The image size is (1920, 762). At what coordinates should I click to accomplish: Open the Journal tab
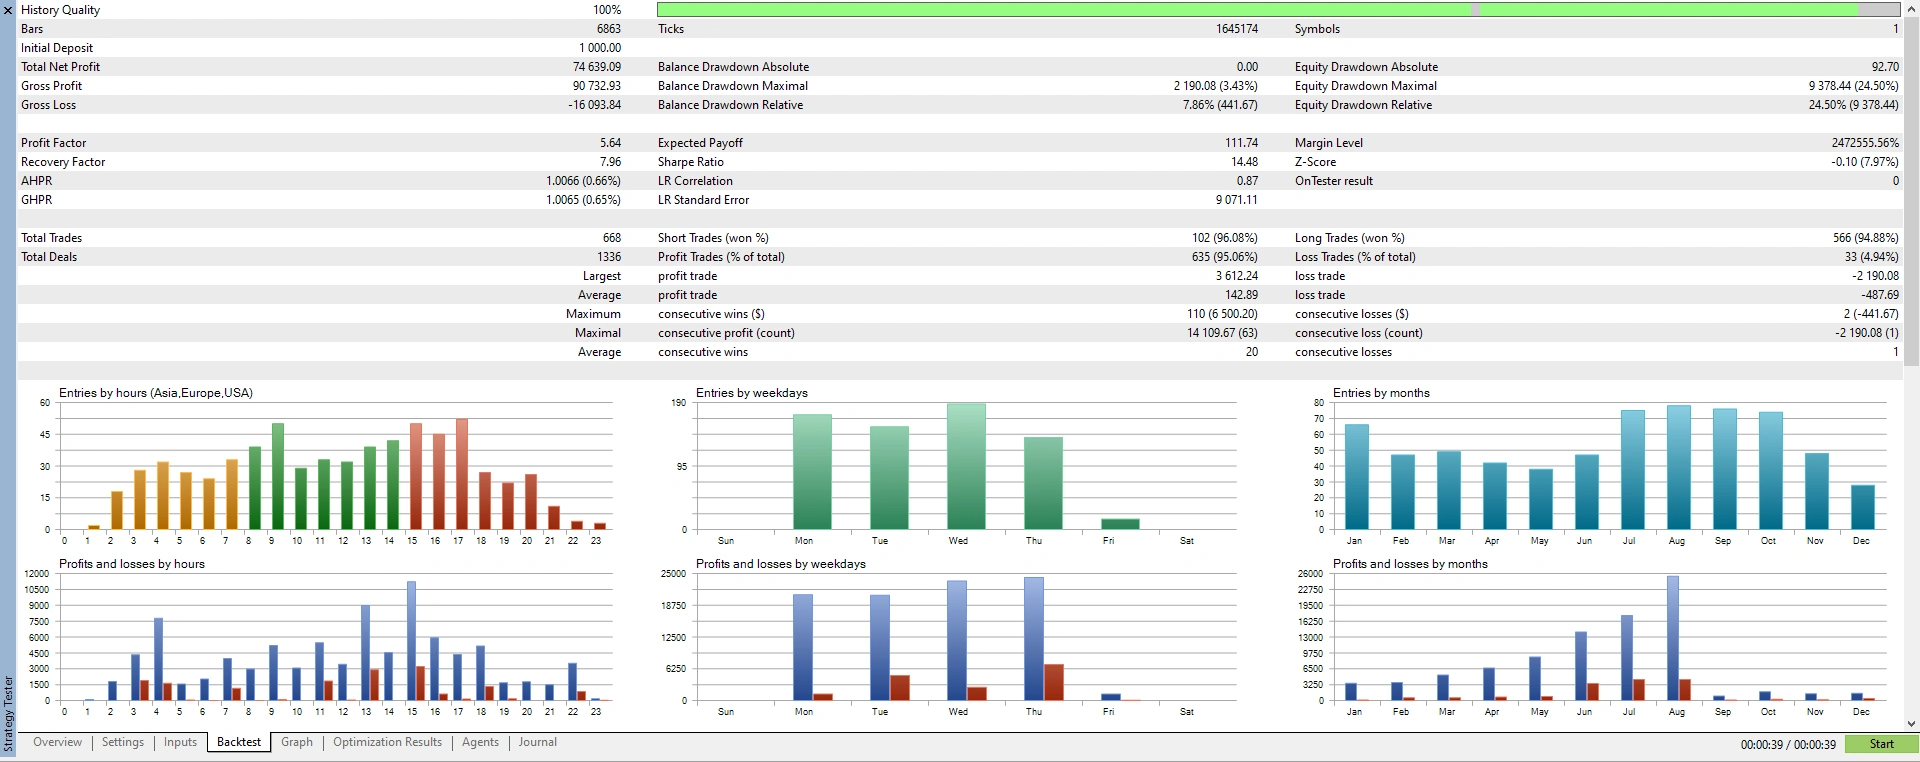537,742
